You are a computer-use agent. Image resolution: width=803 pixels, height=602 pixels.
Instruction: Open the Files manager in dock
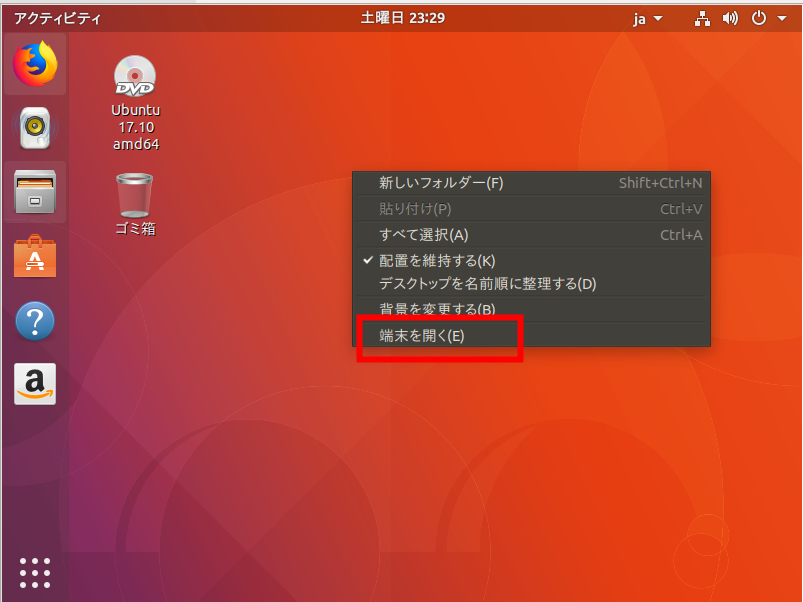(x=35, y=191)
